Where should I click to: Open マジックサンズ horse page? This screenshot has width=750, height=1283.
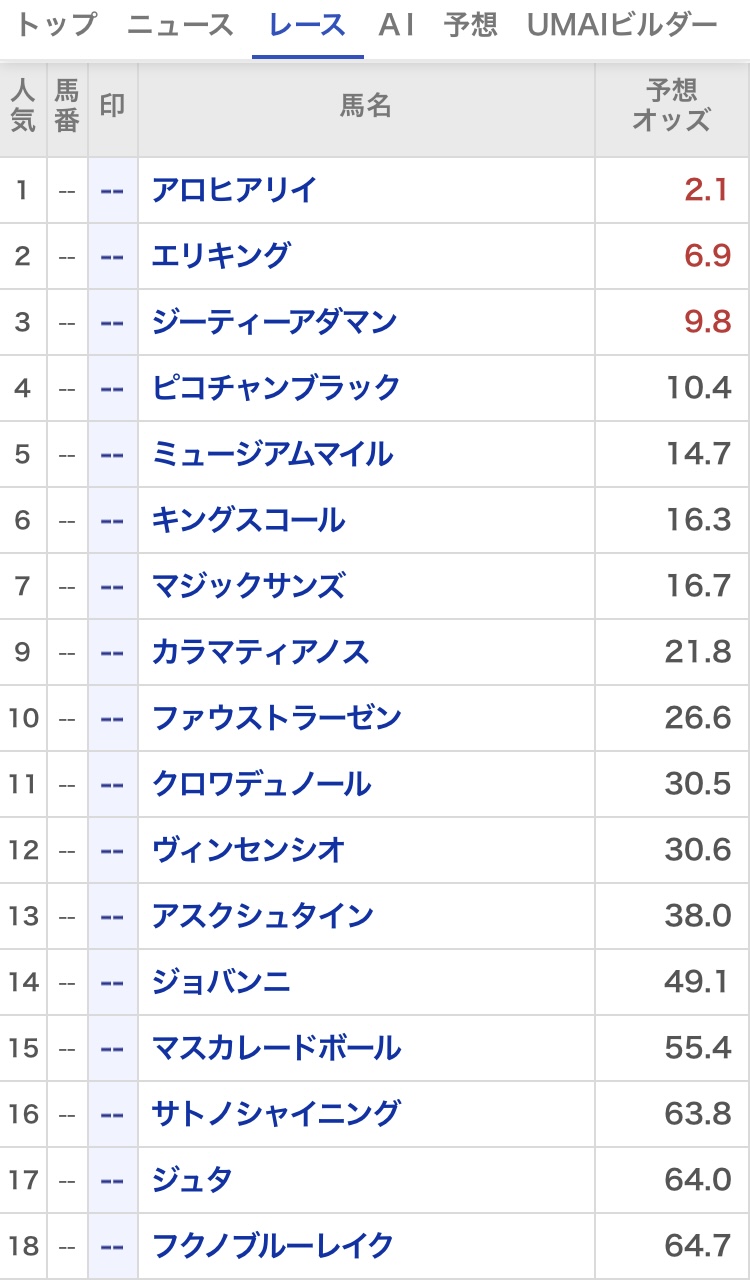click(248, 586)
